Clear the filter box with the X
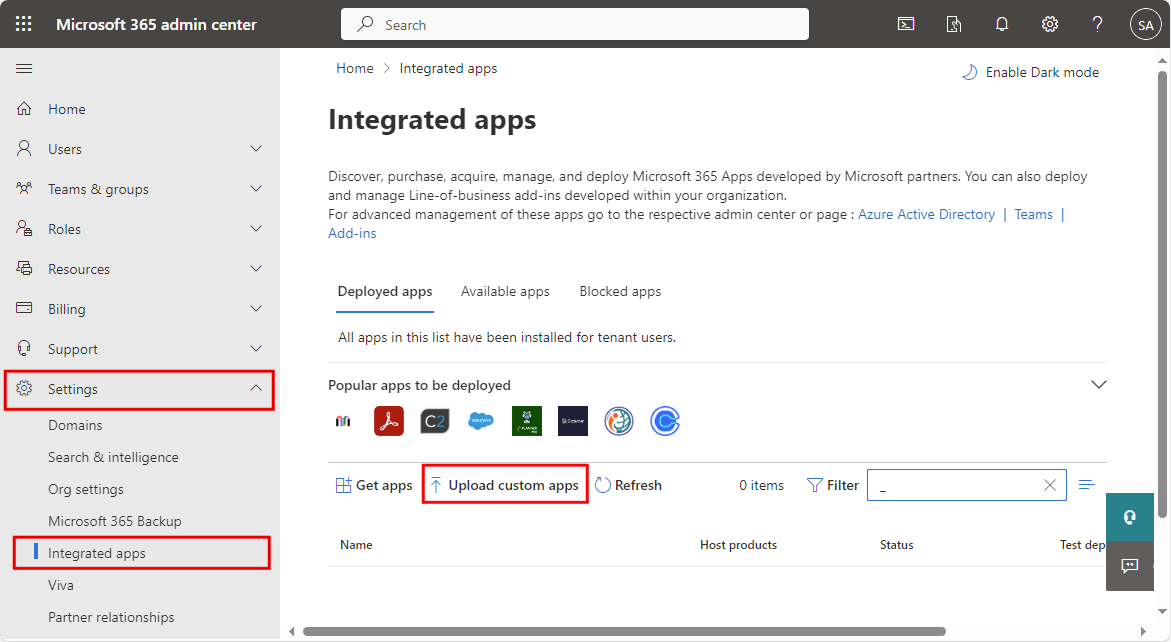The width and height of the screenshot is (1171, 642). [1049, 485]
